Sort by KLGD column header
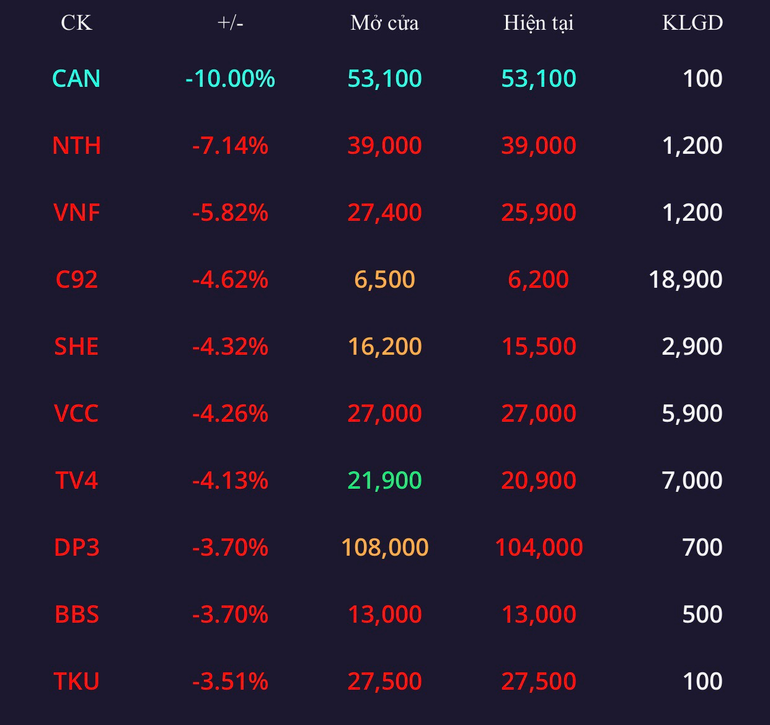This screenshot has width=770, height=725. click(692, 23)
